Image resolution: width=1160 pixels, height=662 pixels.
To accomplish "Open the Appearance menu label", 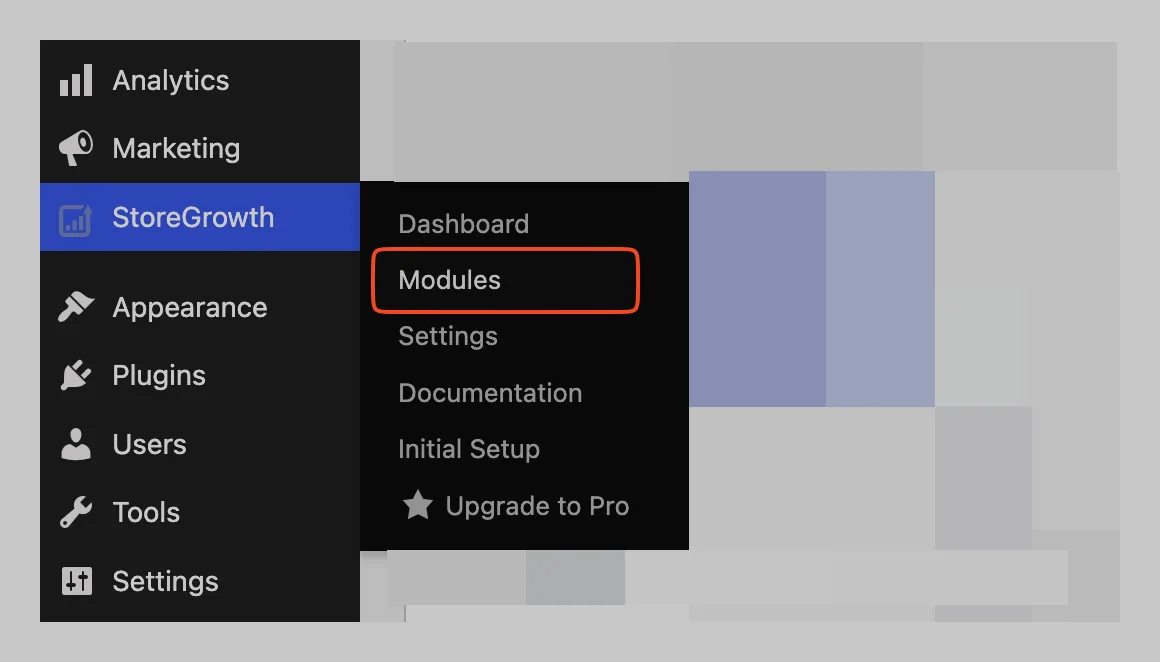I will [x=189, y=308].
